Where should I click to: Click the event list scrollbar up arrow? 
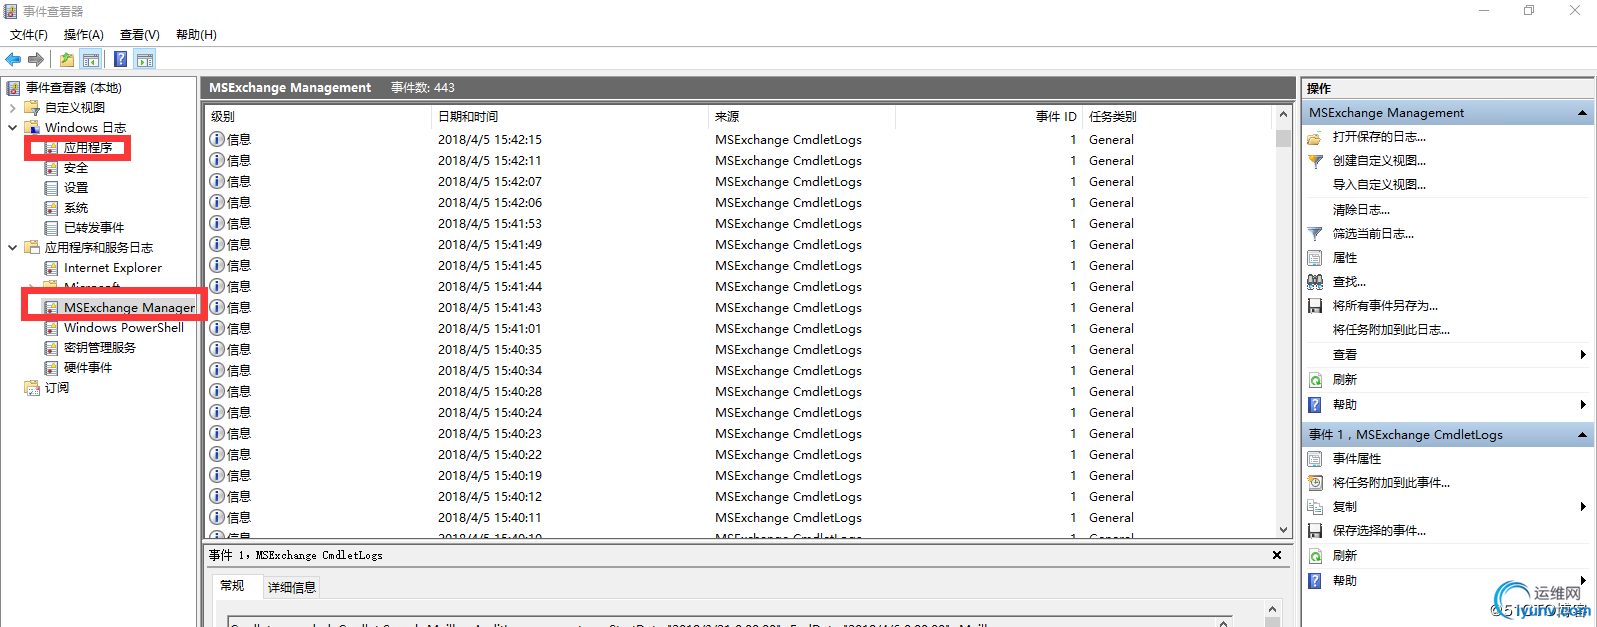[x=1284, y=116]
